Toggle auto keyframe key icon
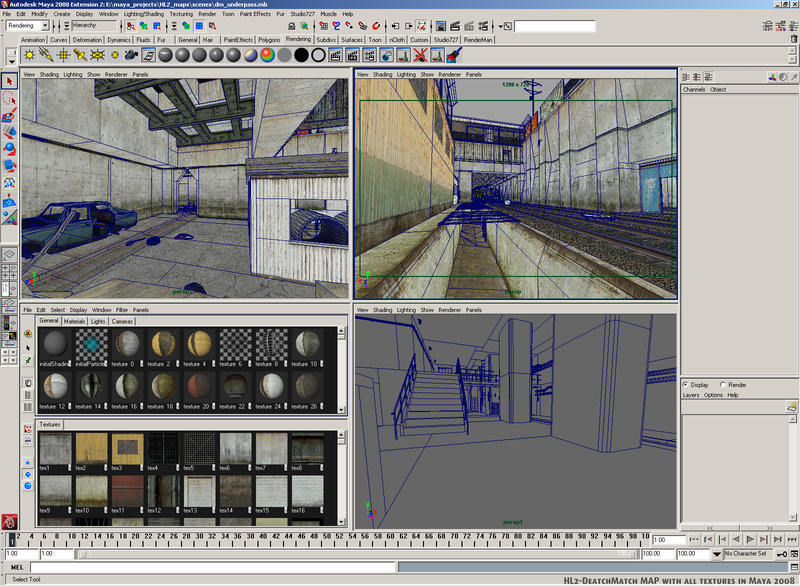Image resolution: width=800 pixels, height=587 pixels. click(782, 554)
